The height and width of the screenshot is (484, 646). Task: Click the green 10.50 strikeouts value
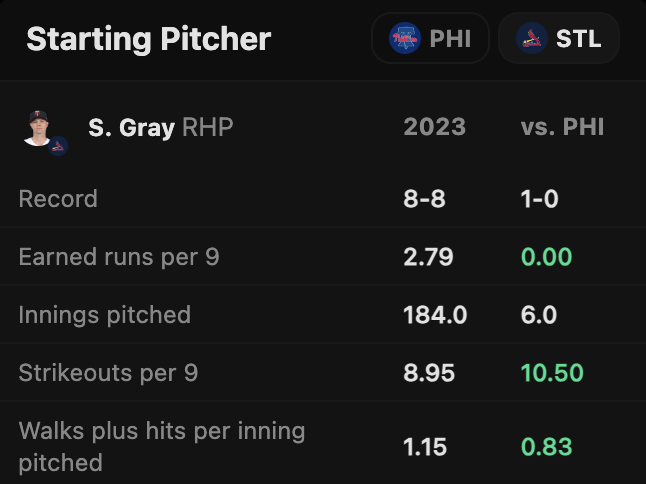(x=552, y=372)
